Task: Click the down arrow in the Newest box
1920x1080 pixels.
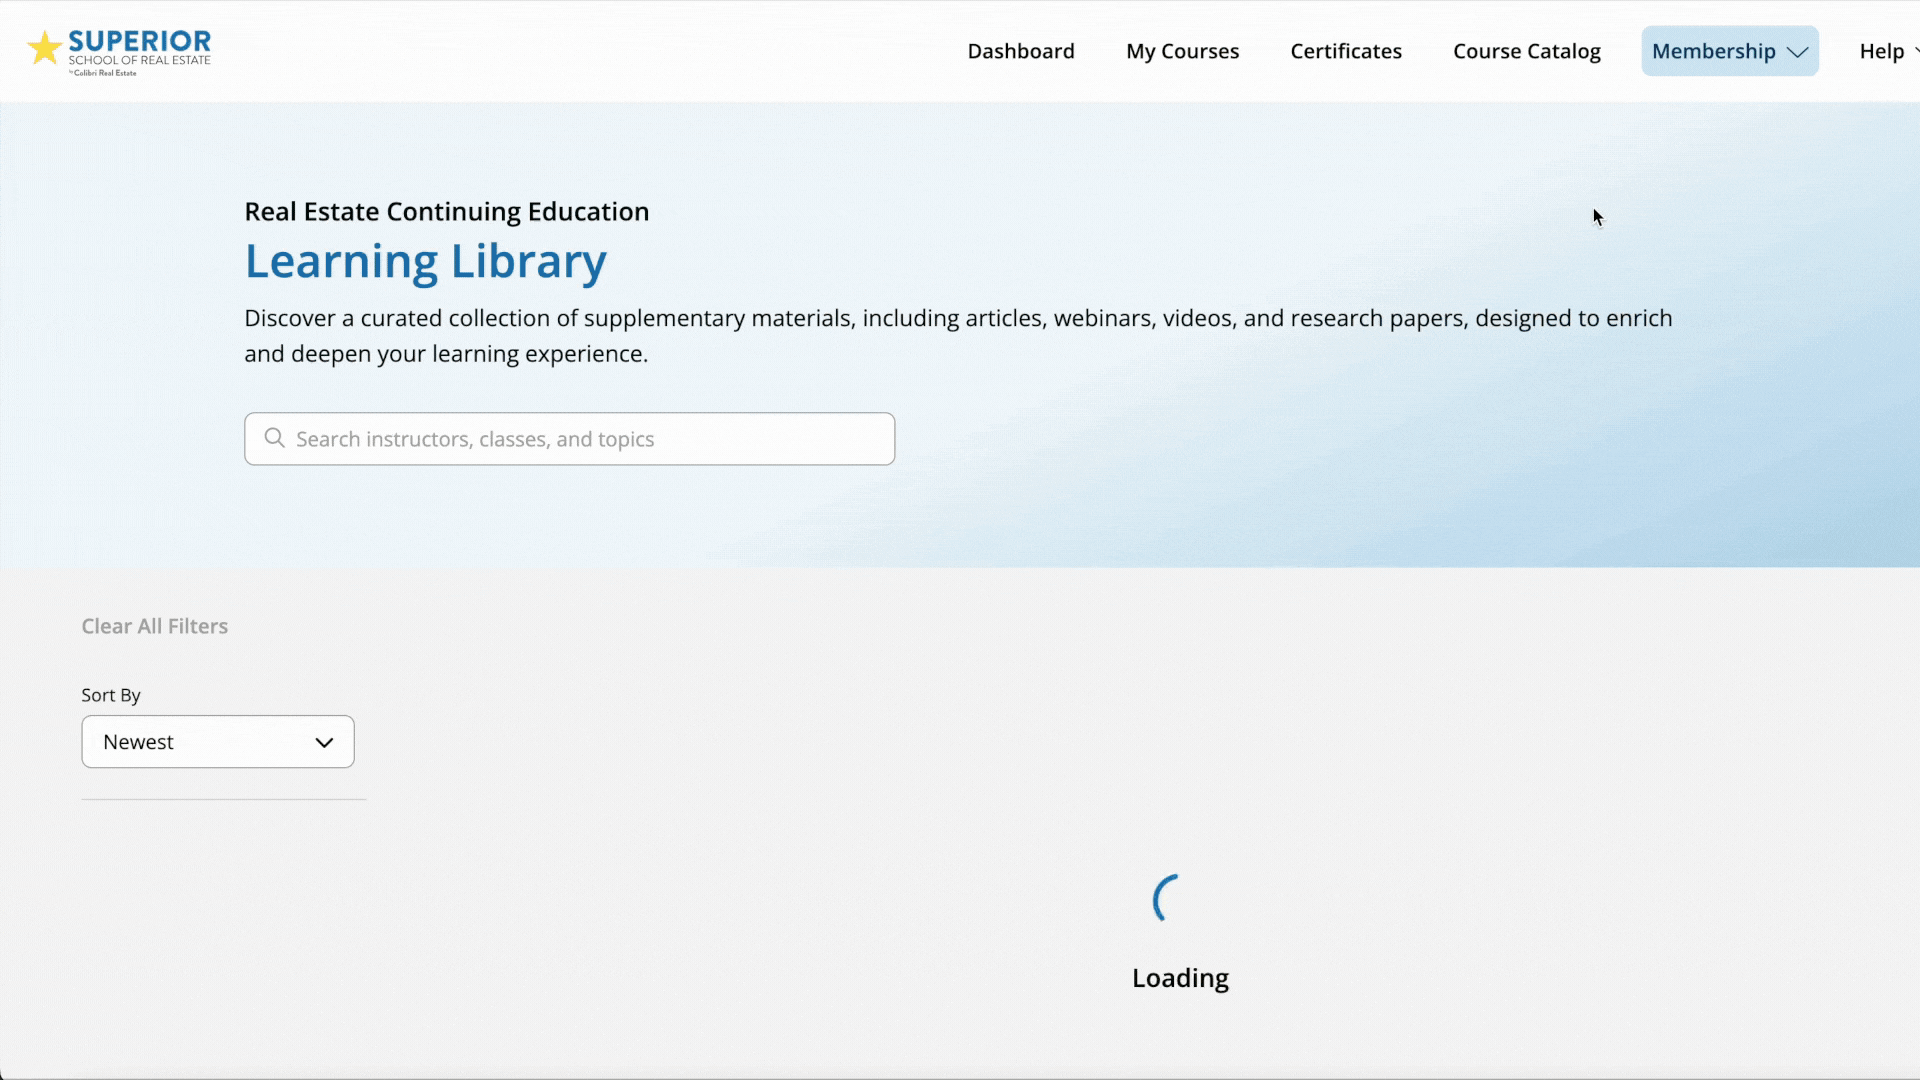Action: (324, 742)
